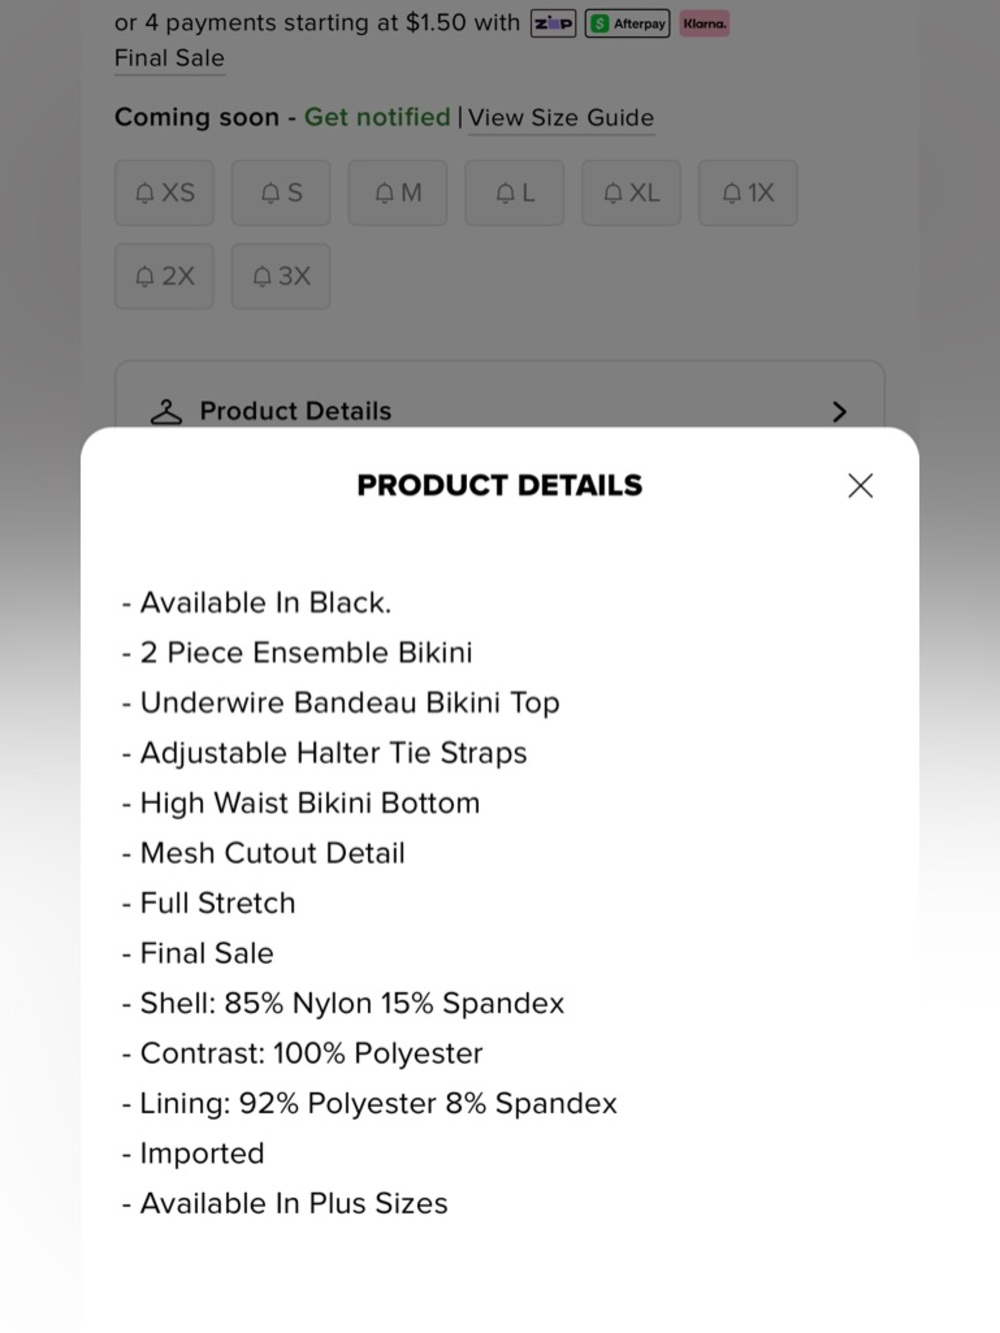Choose the 3X plus size option
The image size is (1000, 1333).
(281, 277)
